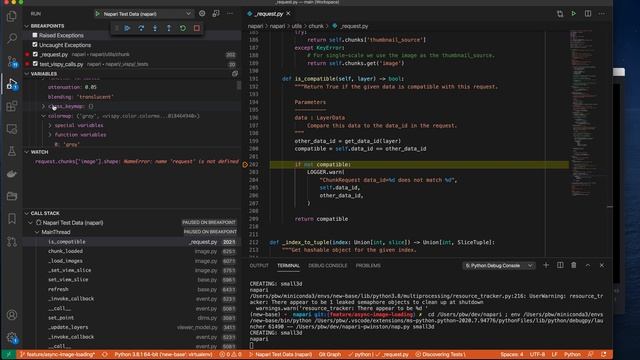
Task: Close the bottom panel
Action: click(x=602, y=265)
